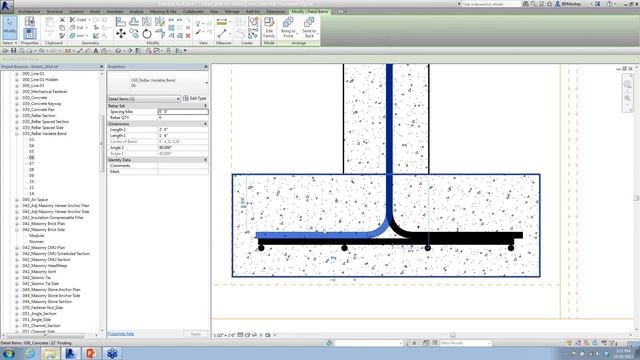640x360 pixels.
Task: Send selected item to back
Action: click(309, 27)
